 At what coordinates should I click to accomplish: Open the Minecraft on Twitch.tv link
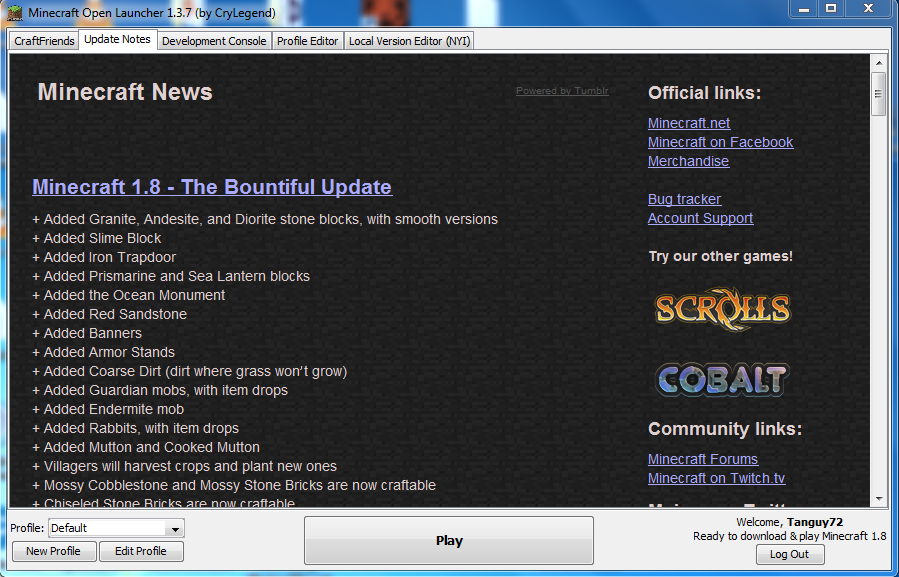pyautogui.click(x=717, y=478)
